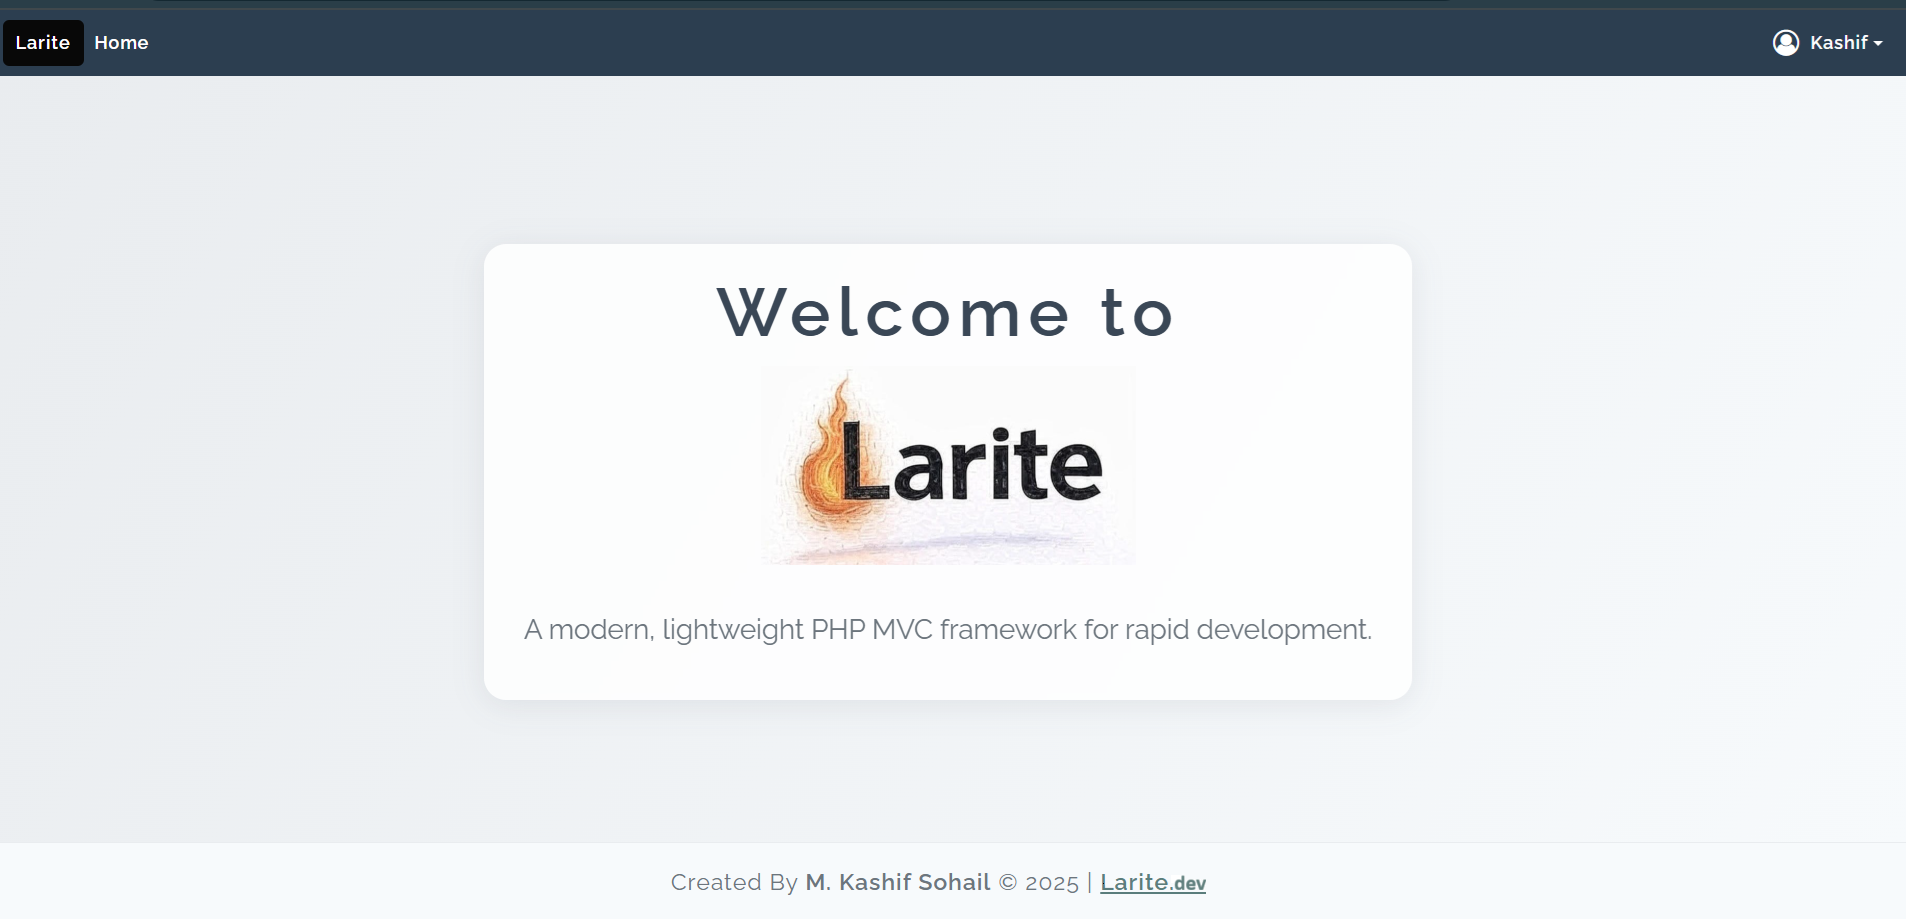The width and height of the screenshot is (1906, 919).
Task: Click M. Kashif Sohail in the footer
Action: pos(898,882)
